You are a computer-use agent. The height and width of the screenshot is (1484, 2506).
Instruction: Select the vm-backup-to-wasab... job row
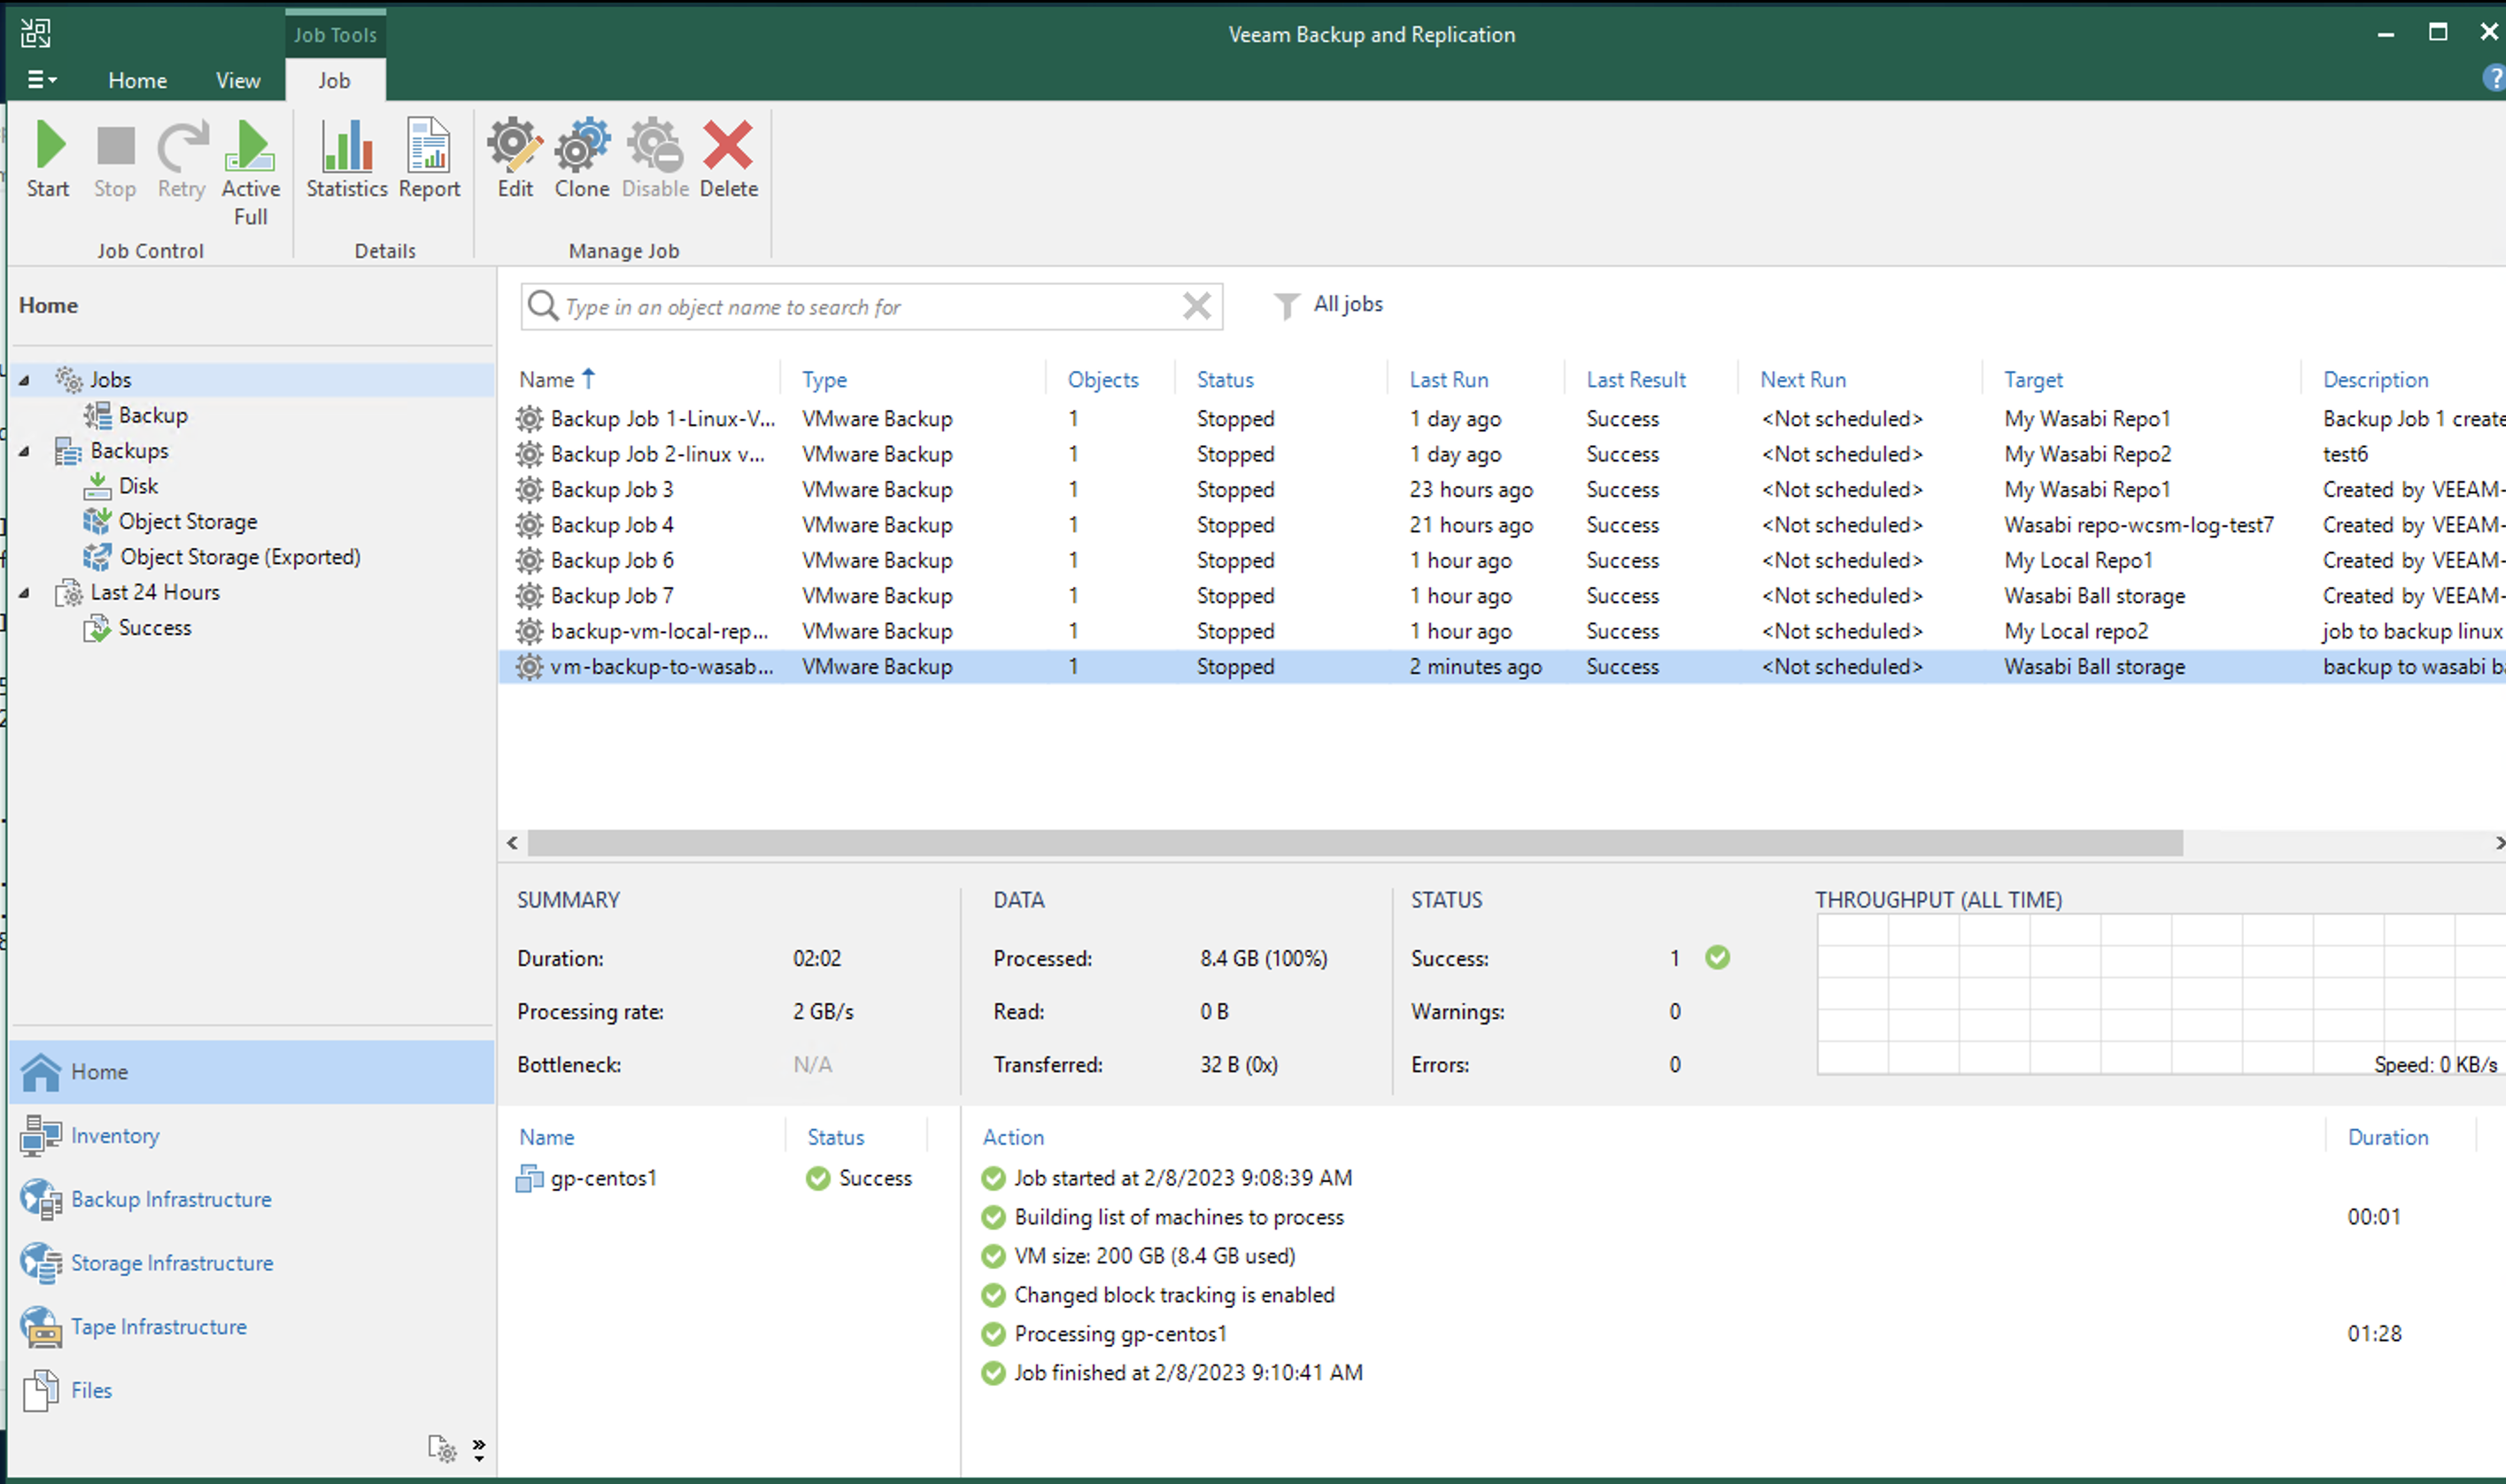tap(1500, 667)
